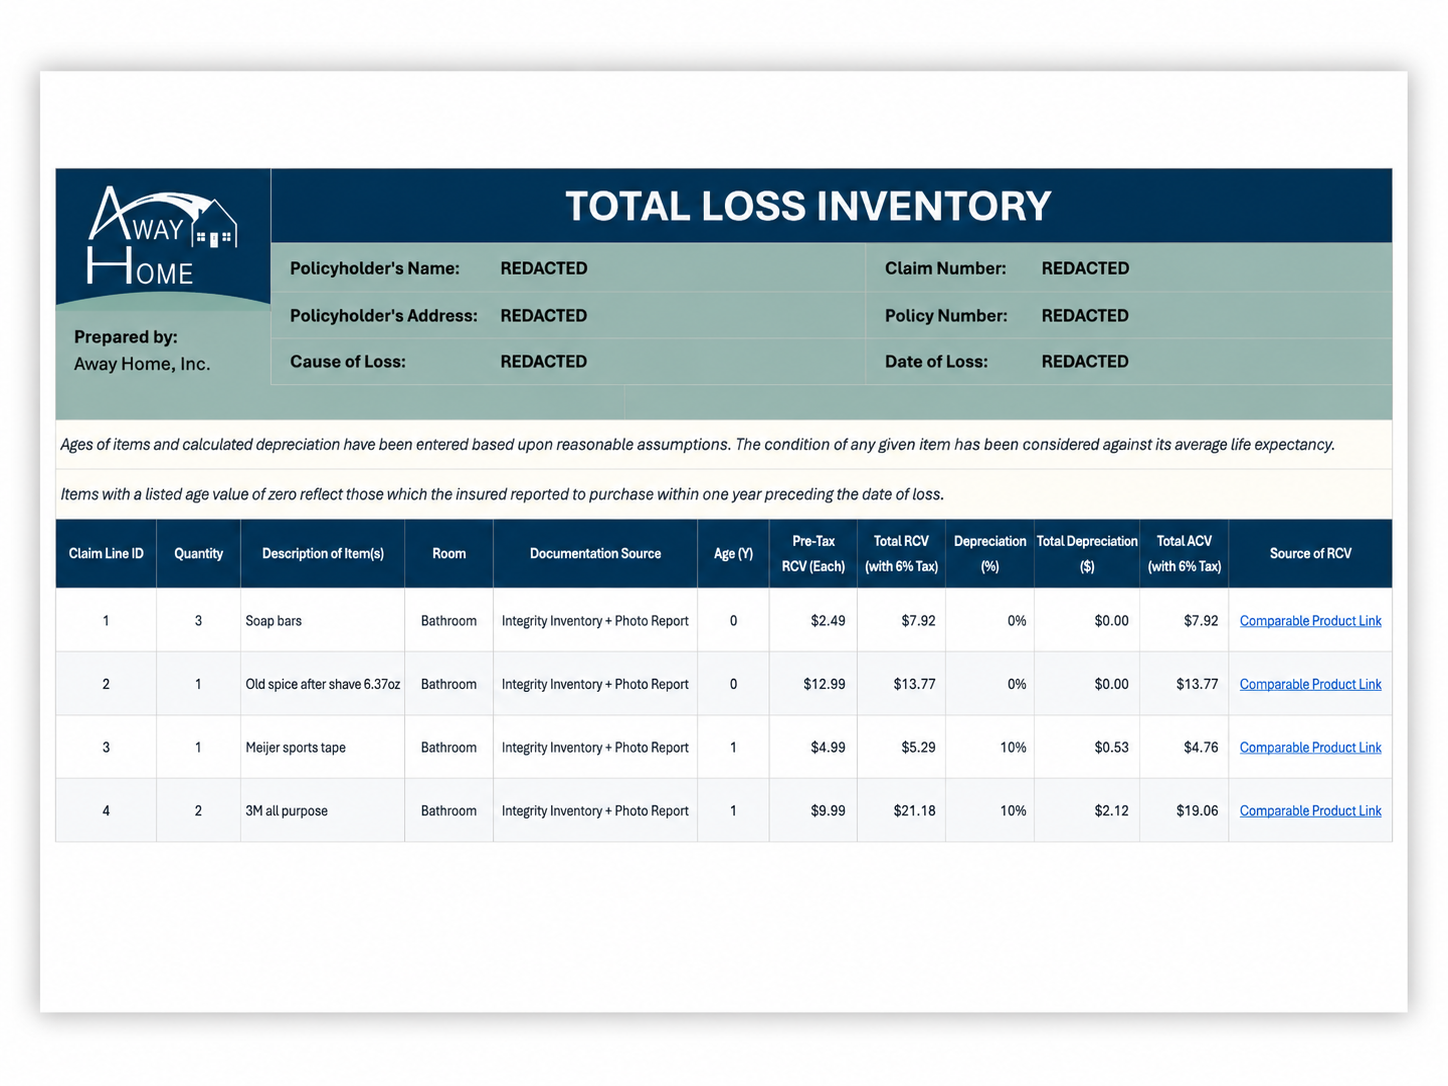Click the Away Home, Inc. text

(x=142, y=364)
